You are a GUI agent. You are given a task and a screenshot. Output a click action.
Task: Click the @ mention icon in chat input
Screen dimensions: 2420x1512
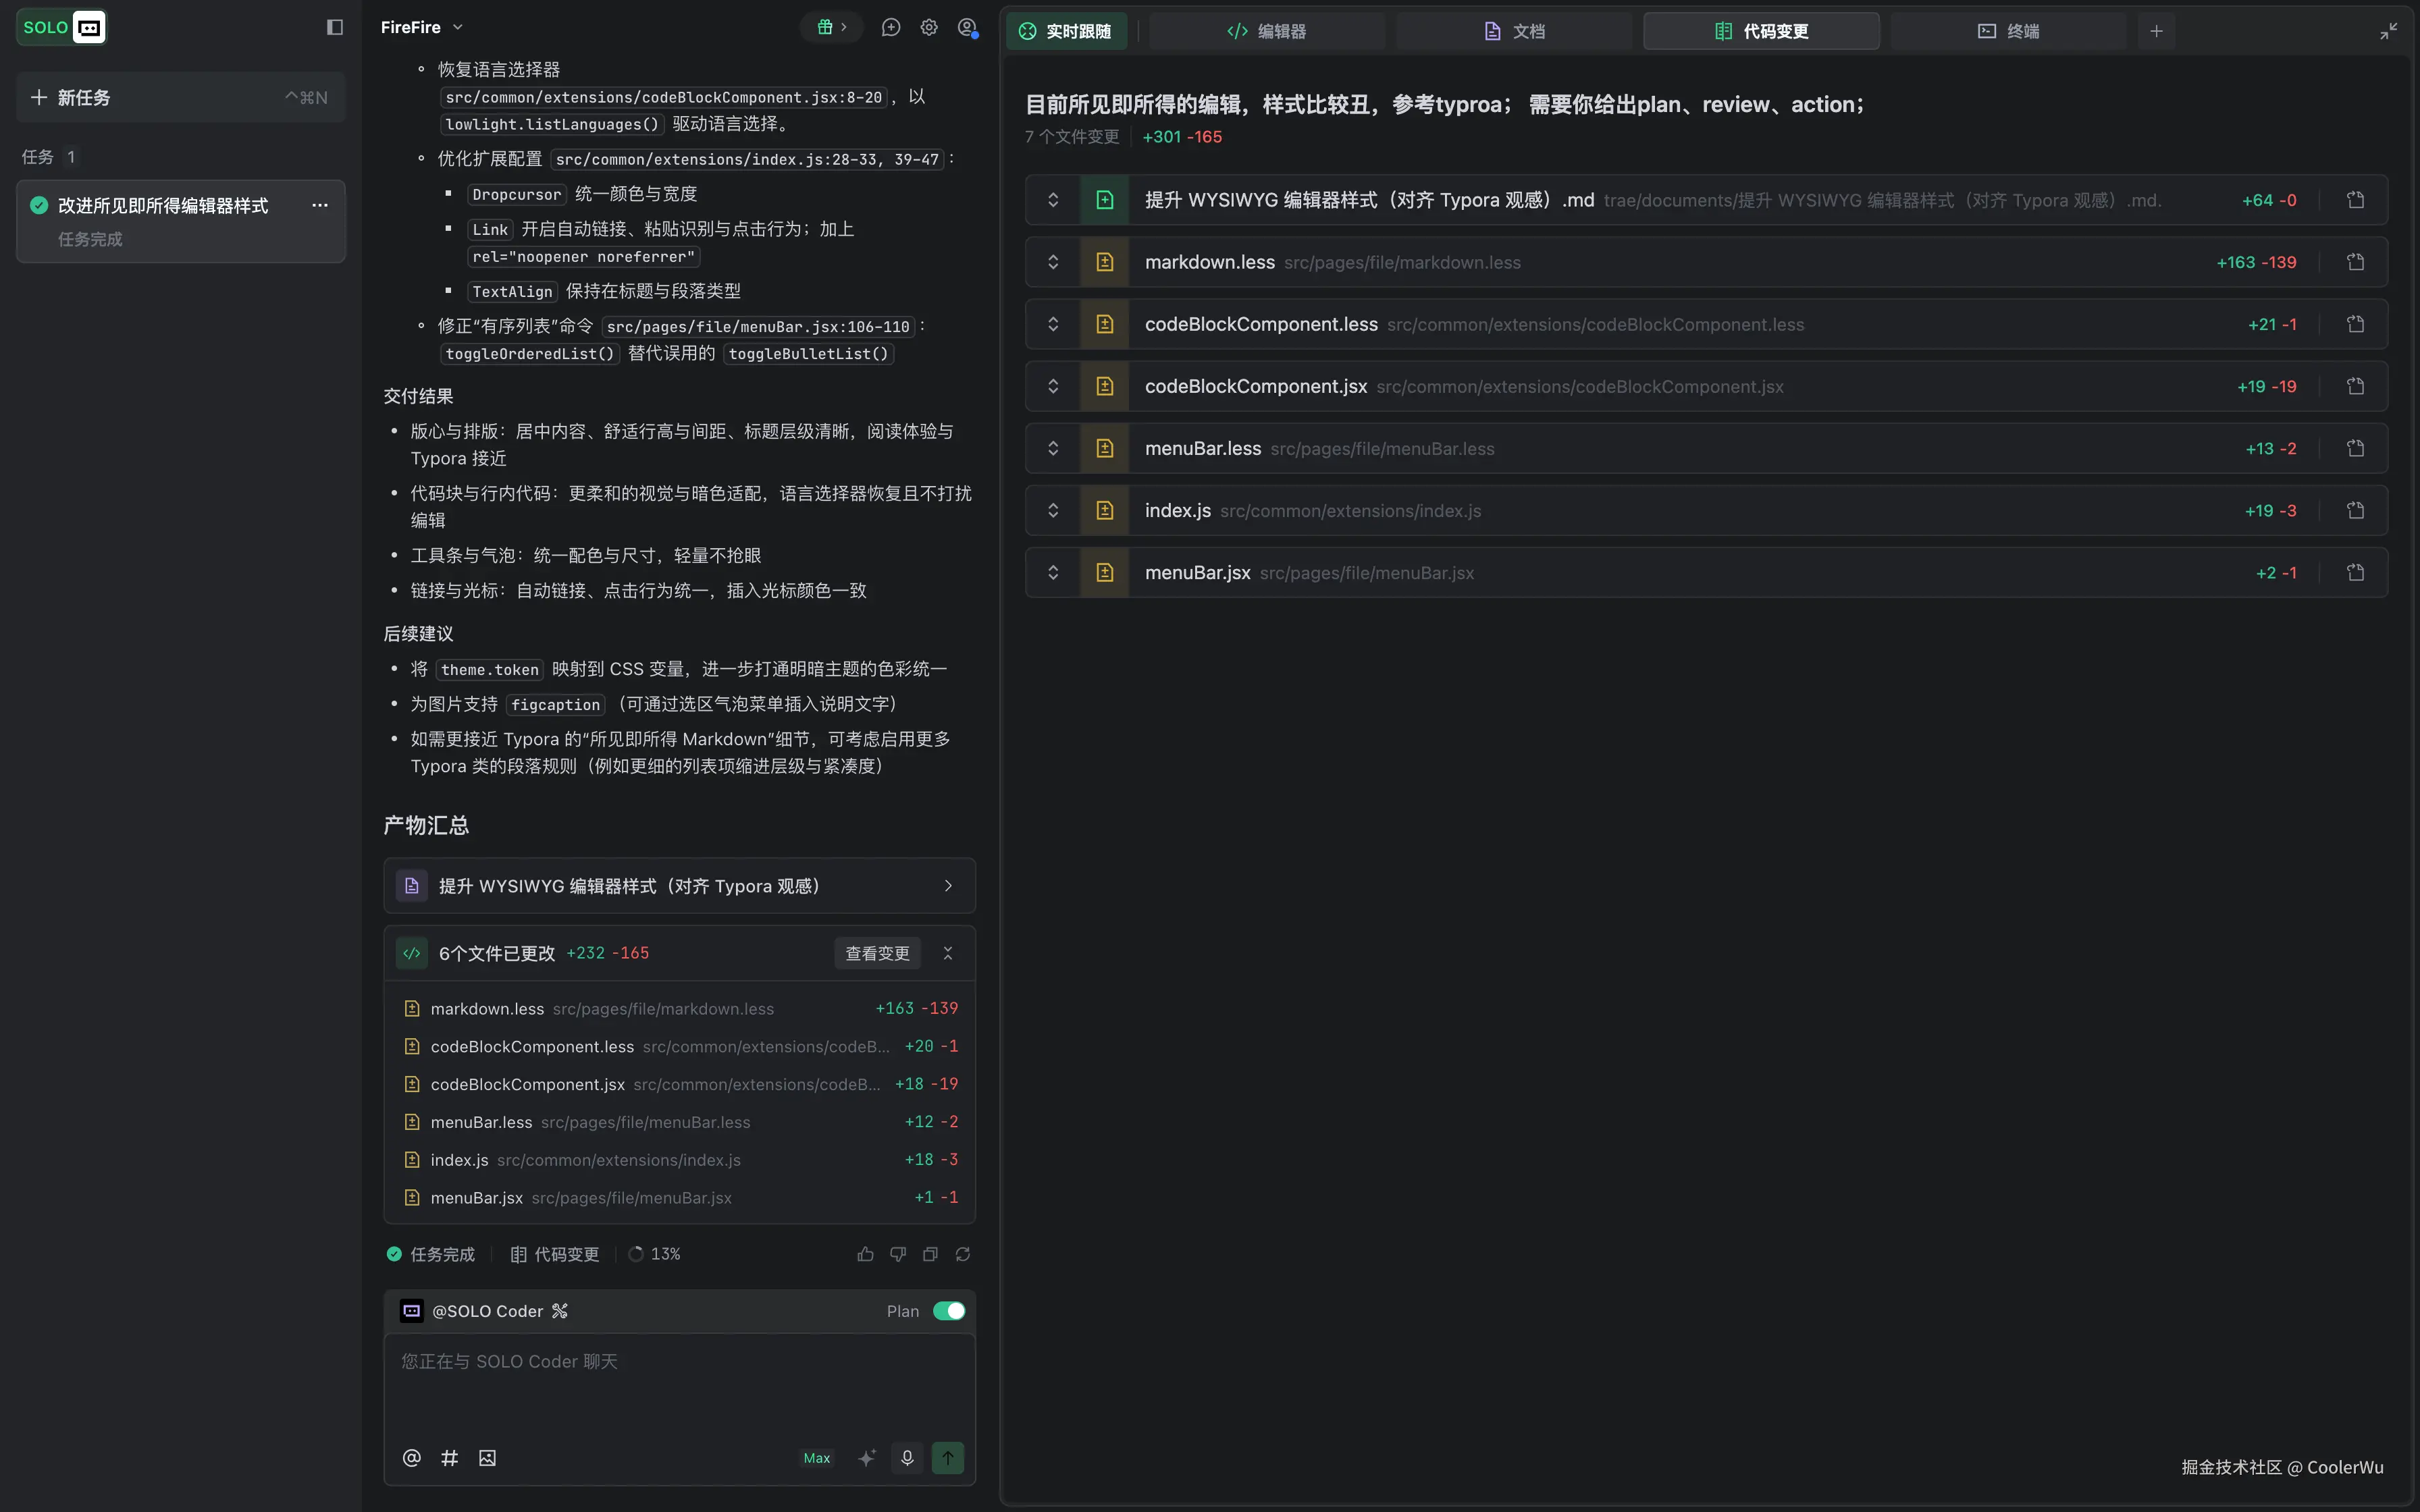coord(411,1458)
